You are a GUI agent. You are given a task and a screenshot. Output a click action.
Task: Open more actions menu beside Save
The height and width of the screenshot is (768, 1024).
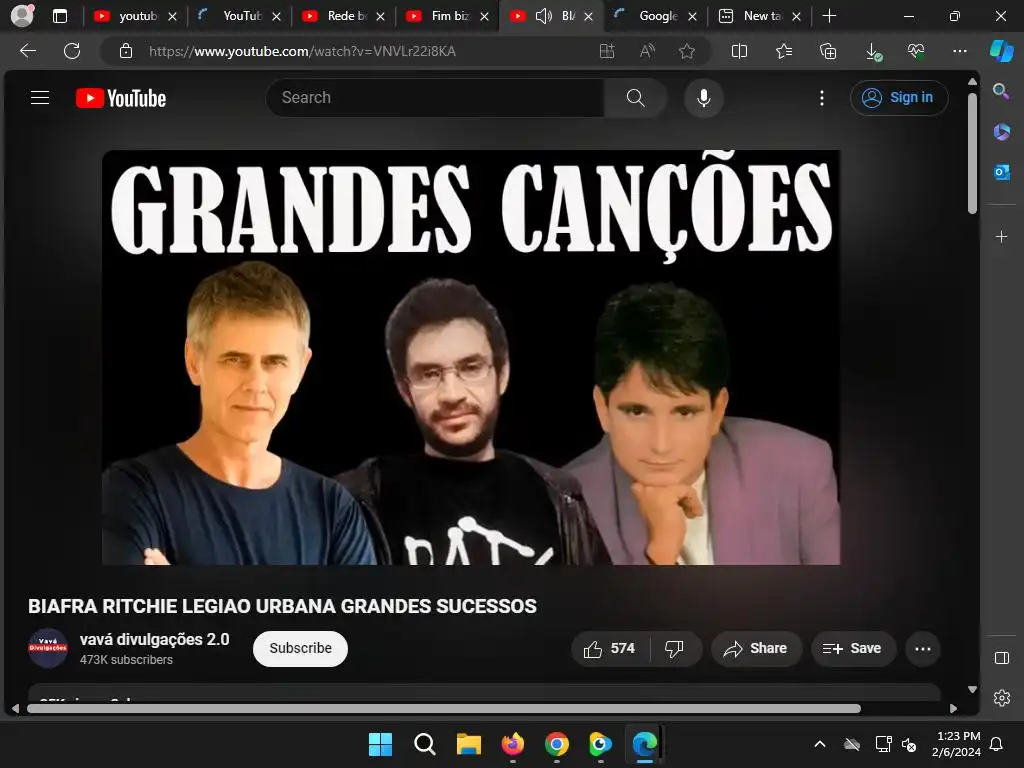click(x=923, y=648)
